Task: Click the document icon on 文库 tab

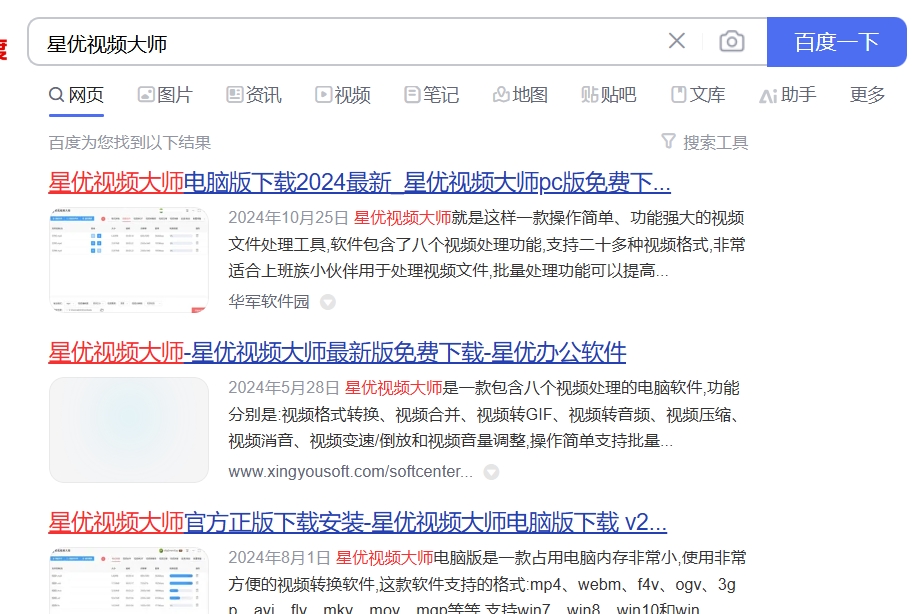Action: 679,94
